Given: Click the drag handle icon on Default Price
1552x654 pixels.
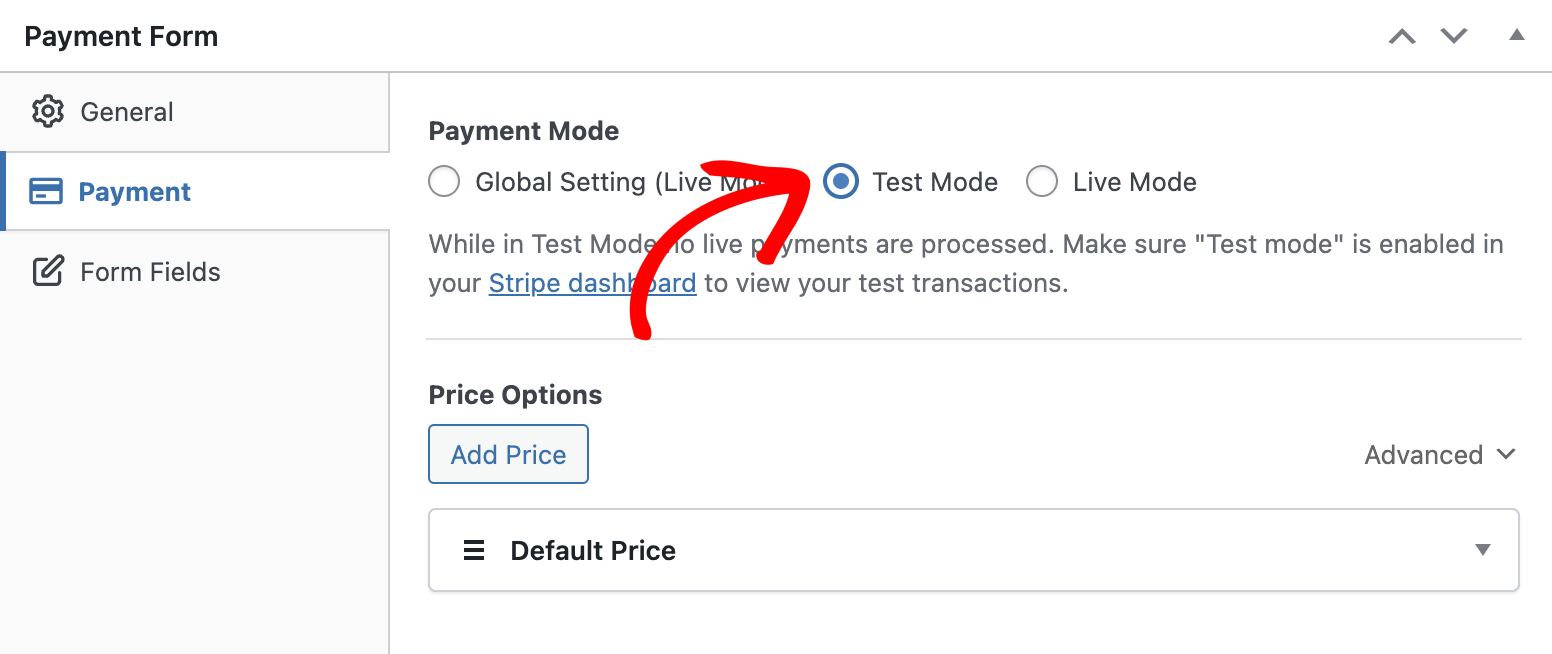Looking at the screenshot, I should coord(472,549).
